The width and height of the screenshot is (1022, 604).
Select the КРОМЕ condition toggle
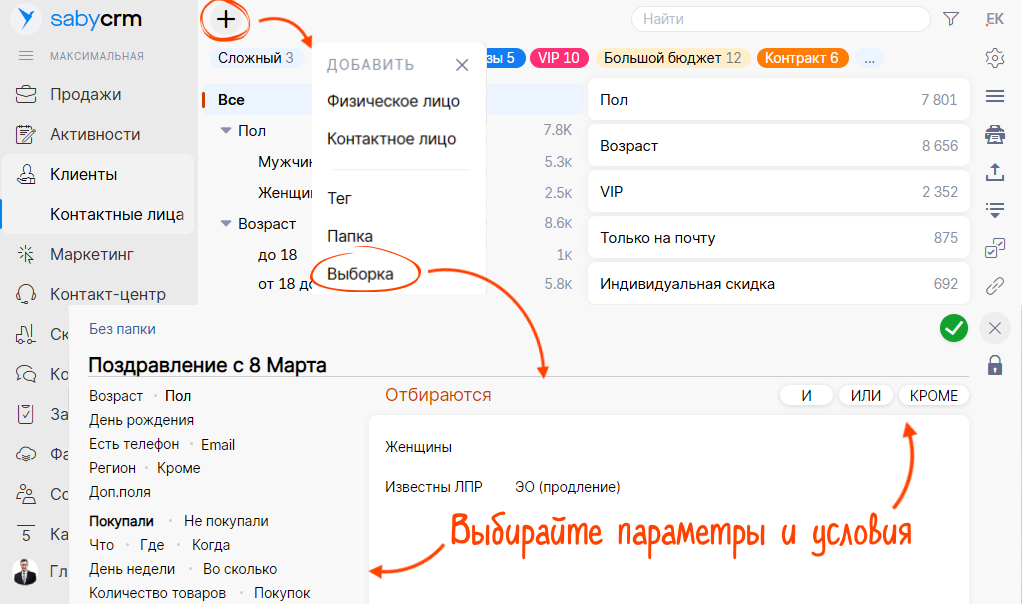tap(933, 396)
